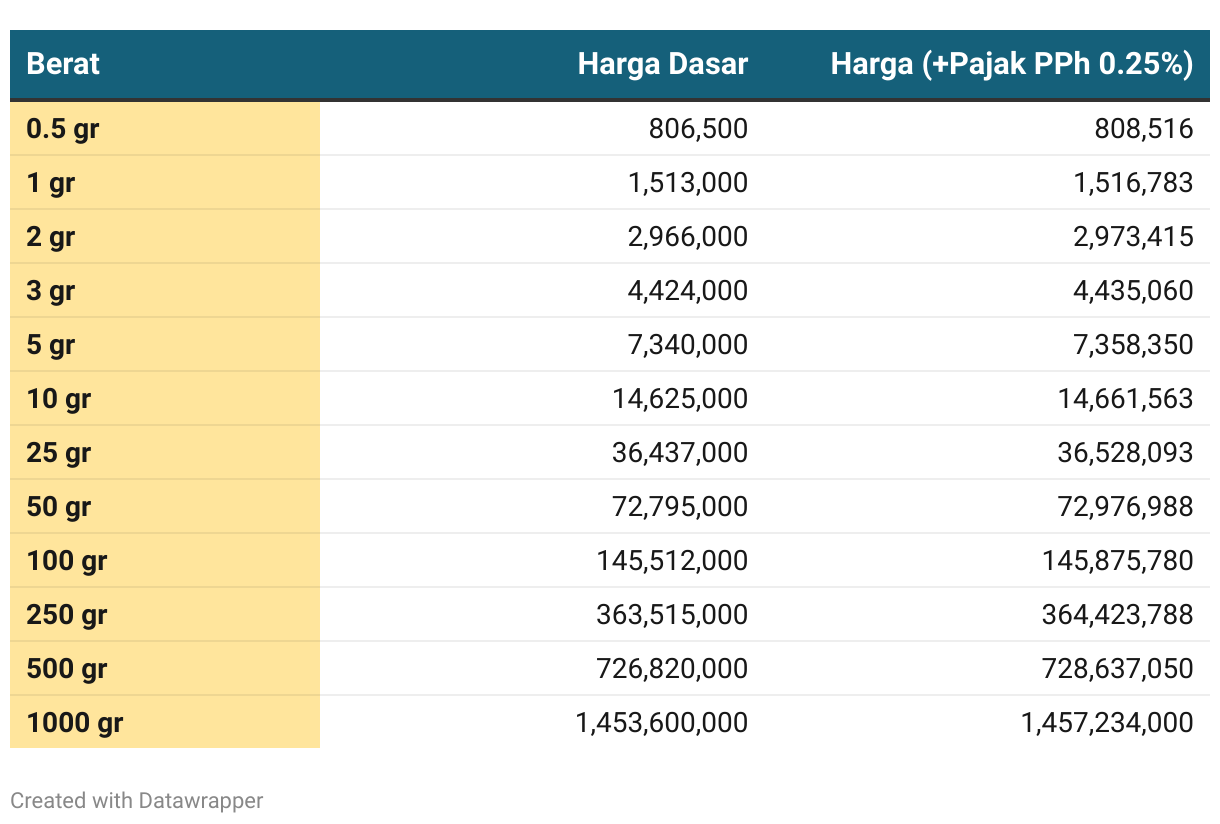Select the 25 gr row label
Screen dimensions: 1220x824
[59, 453]
